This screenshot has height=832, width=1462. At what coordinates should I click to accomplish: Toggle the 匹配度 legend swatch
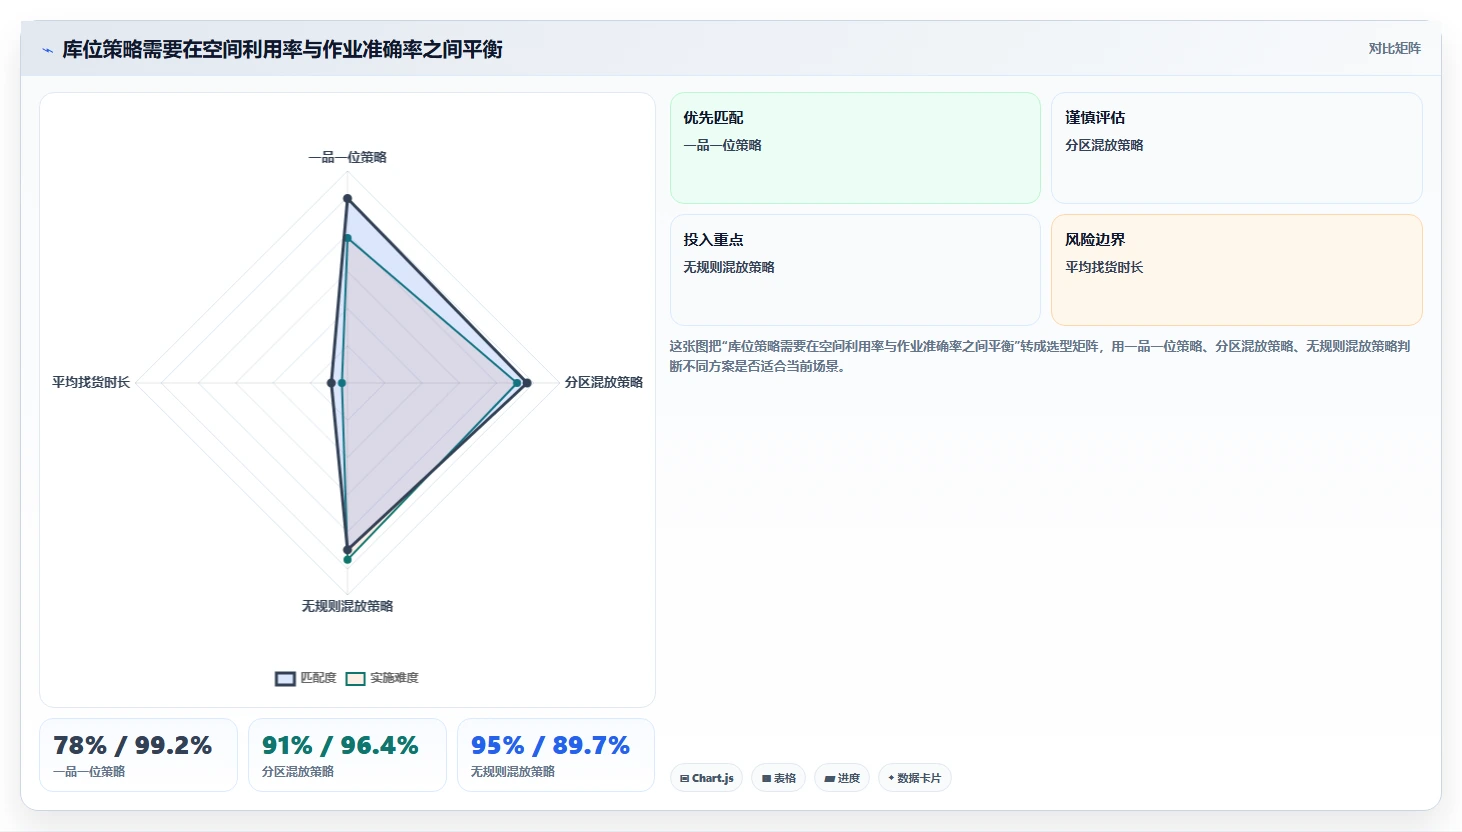click(x=285, y=678)
